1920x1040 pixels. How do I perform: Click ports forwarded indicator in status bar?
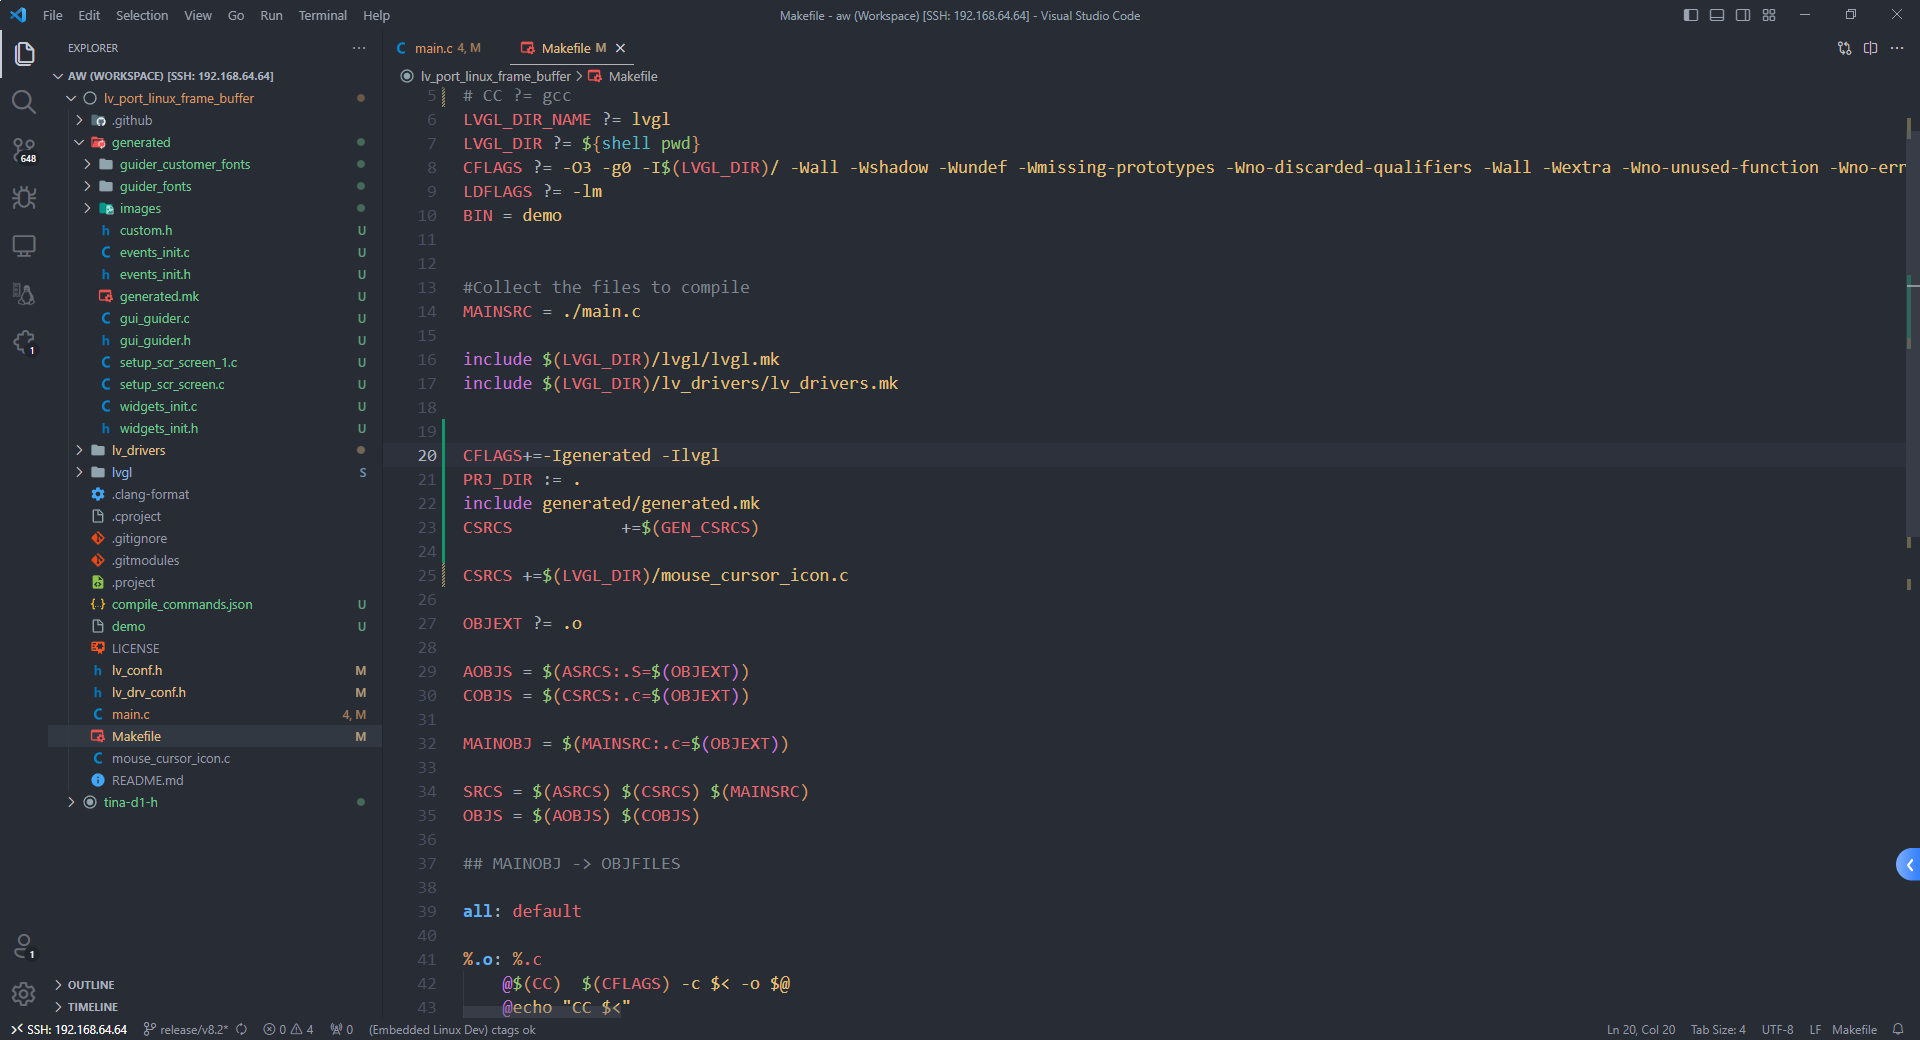tap(342, 1029)
